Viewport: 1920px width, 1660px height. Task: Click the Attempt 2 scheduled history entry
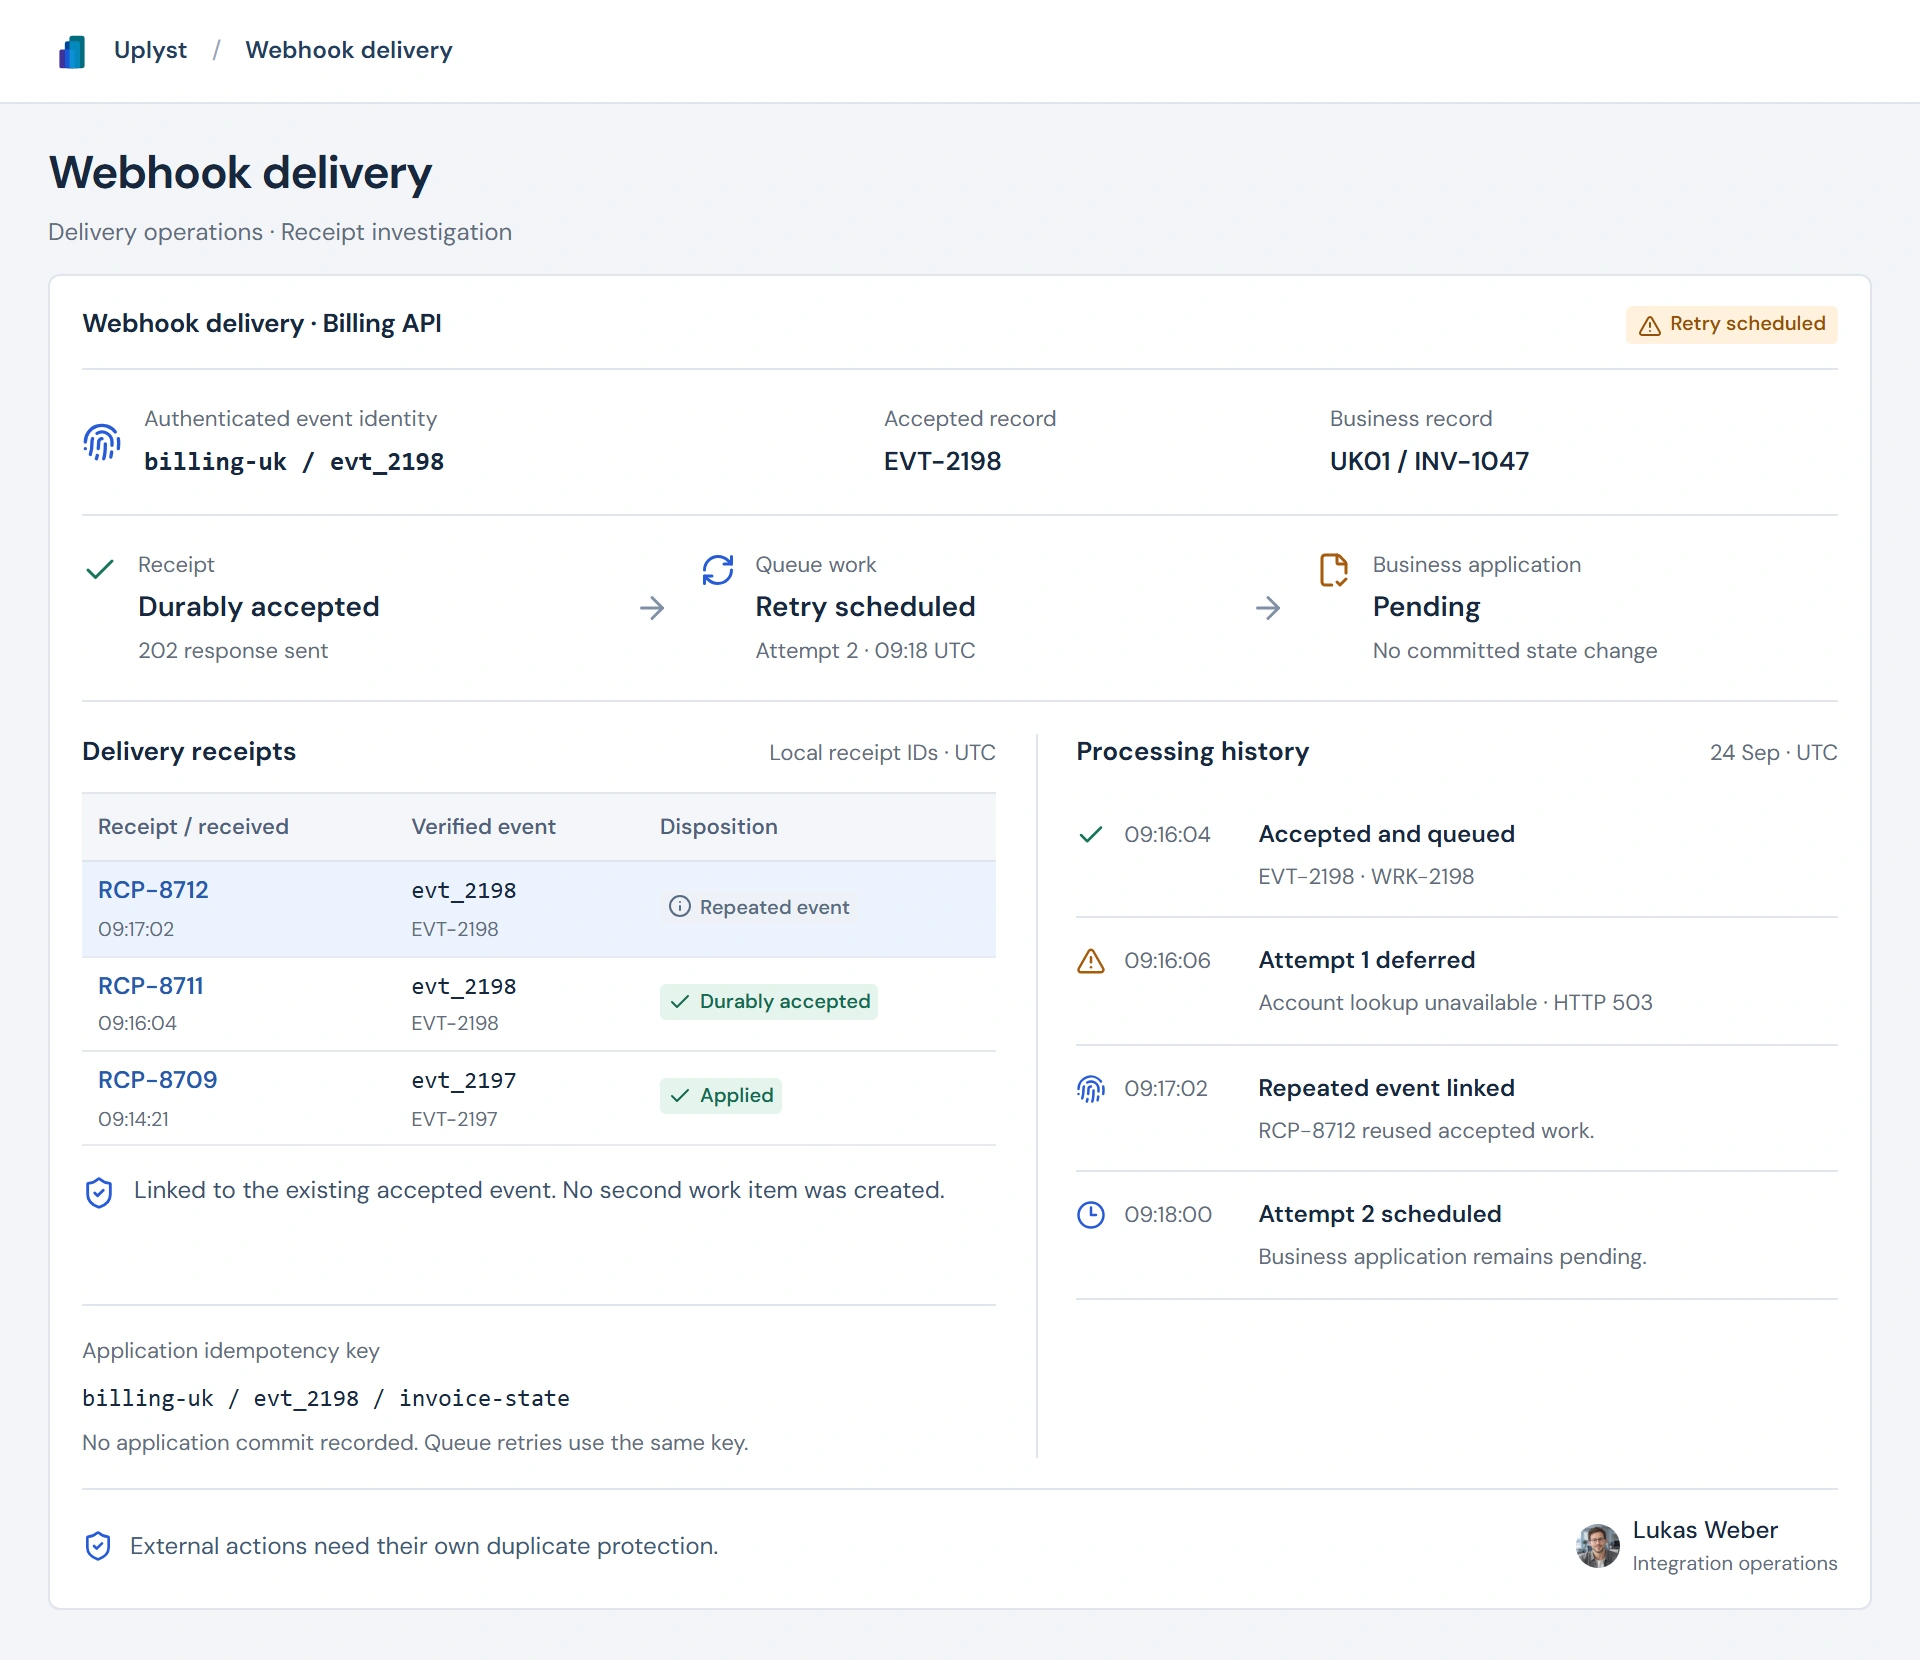(1456, 1235)
